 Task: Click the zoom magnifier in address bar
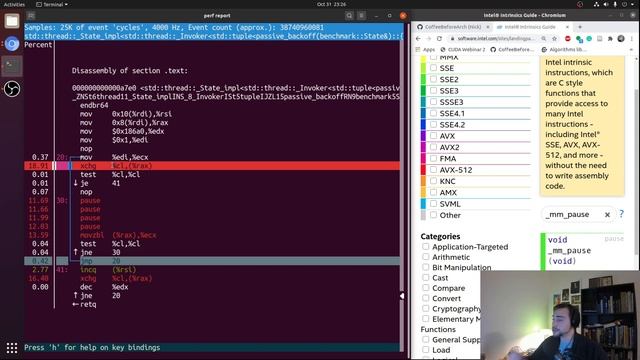tap(544, 38)
